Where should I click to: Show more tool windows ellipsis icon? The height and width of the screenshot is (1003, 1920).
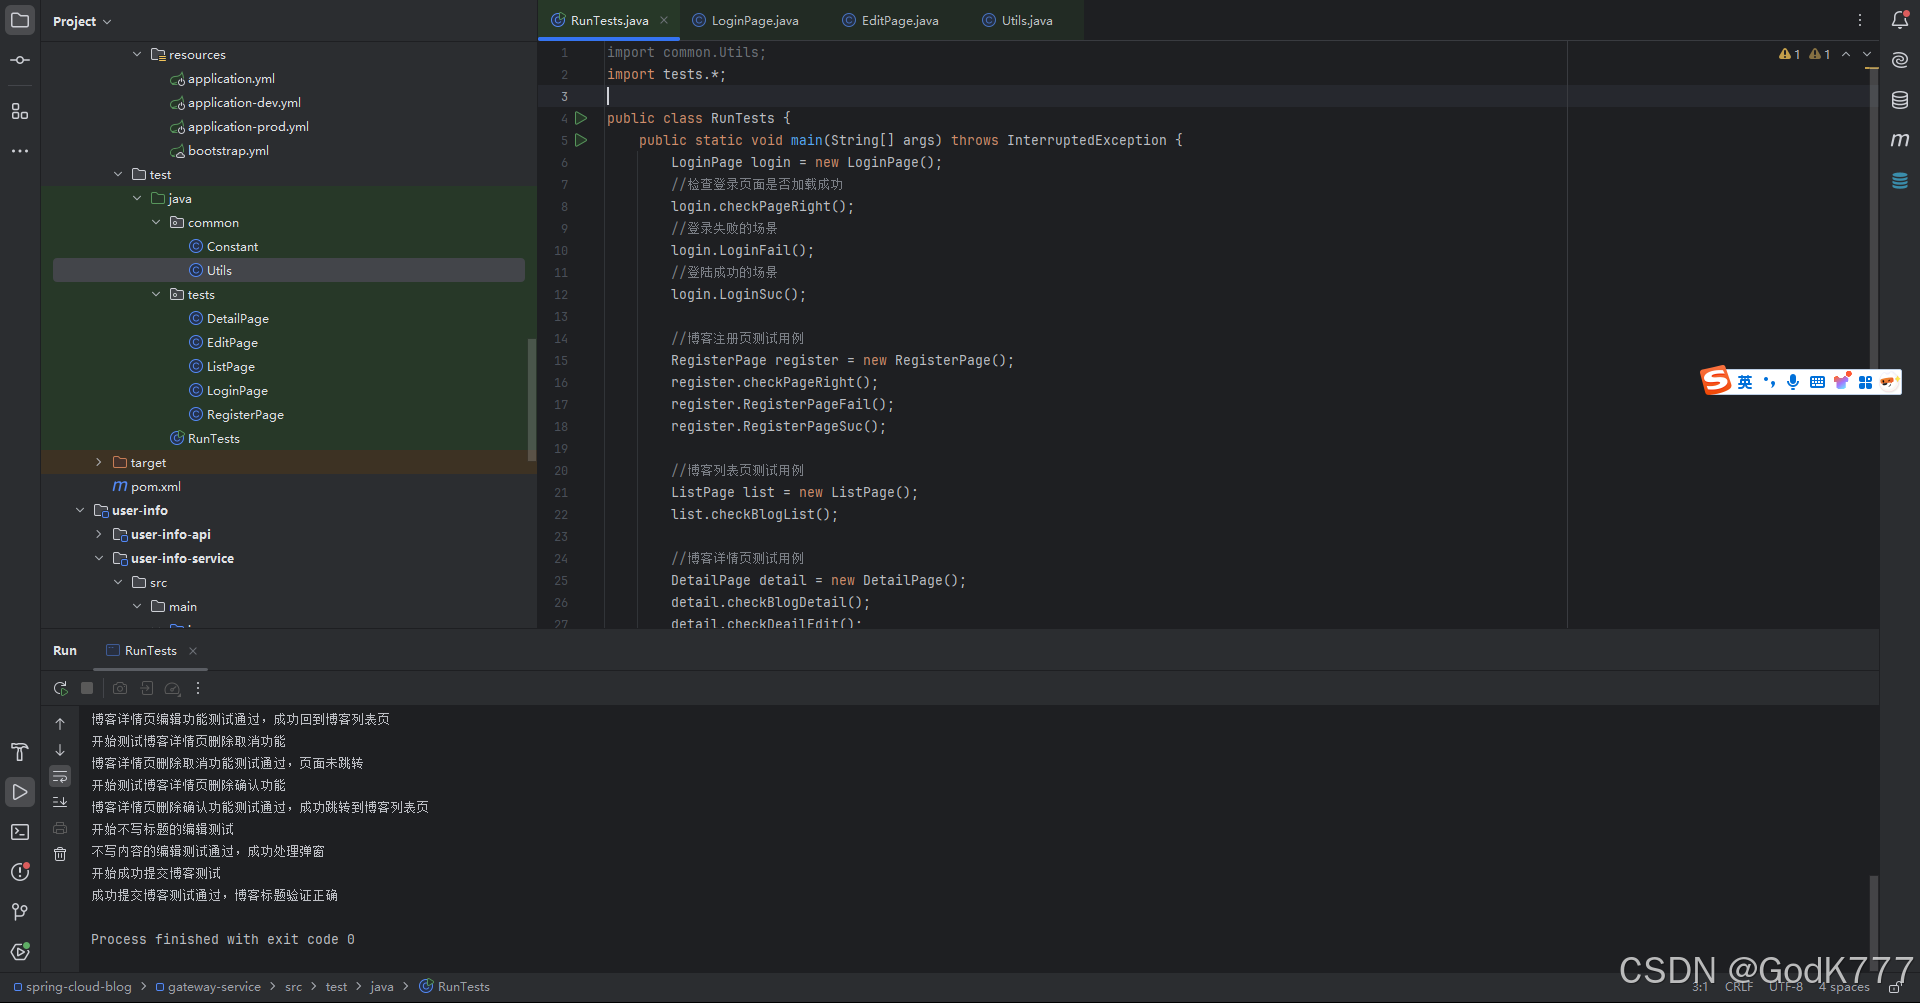pyautogui.click(x=20, y=151)
